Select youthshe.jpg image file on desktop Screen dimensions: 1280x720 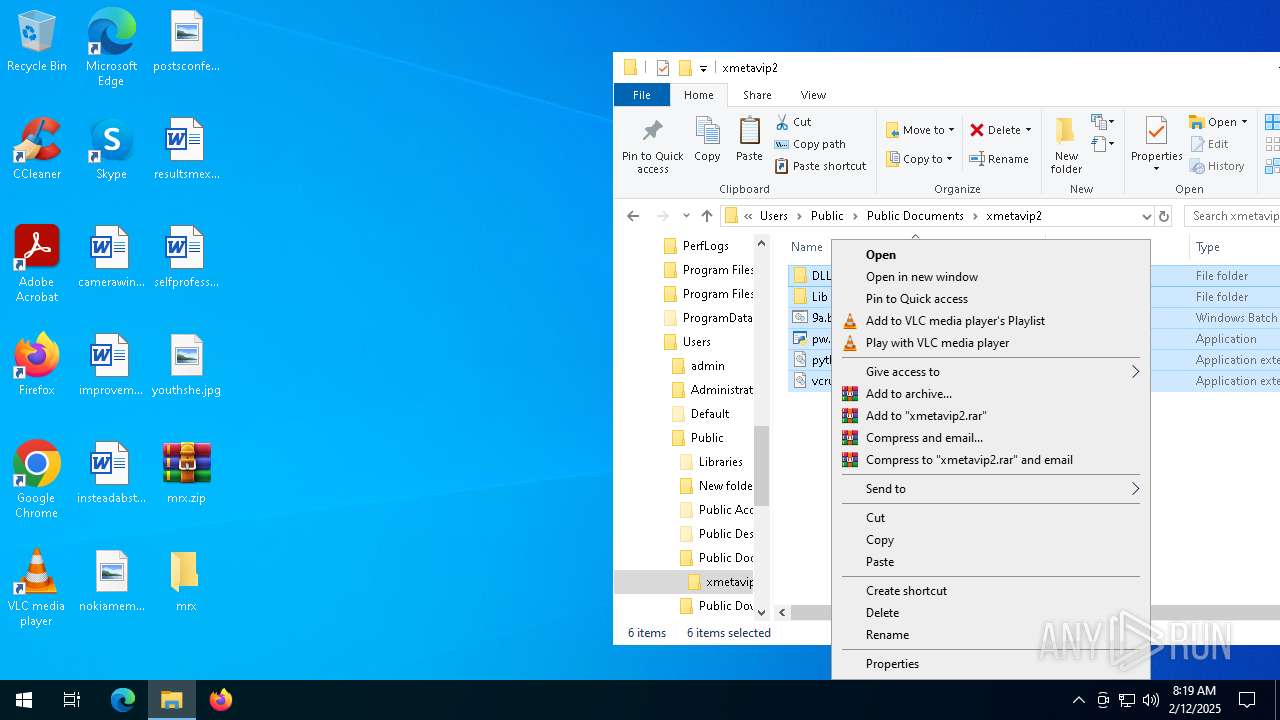[186, 365]
